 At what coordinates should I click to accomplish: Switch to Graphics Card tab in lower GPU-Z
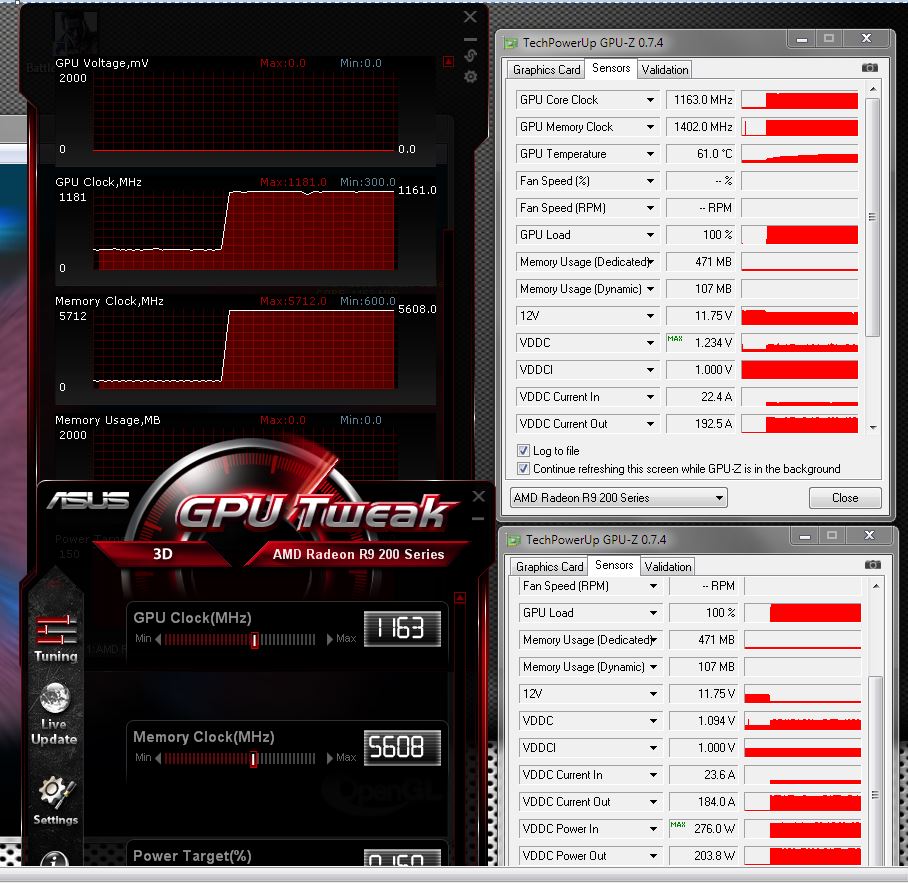pyautogui.click(x=549, y=567)
